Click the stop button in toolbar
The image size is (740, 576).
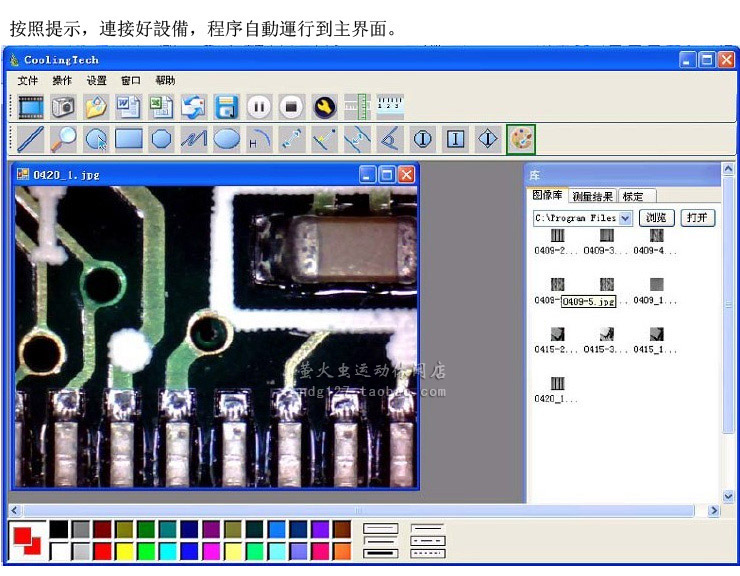point(290,106)
